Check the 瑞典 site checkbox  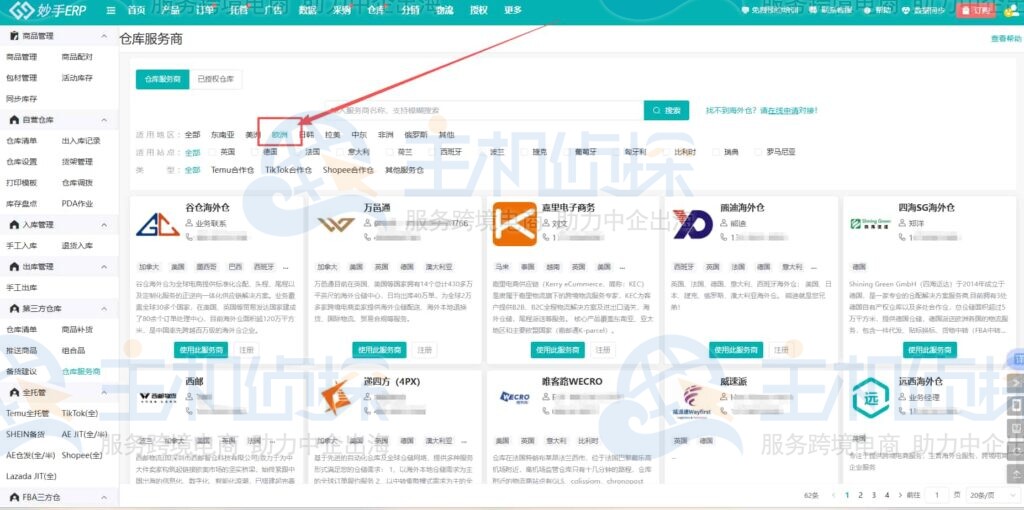[x=716, y=152]
